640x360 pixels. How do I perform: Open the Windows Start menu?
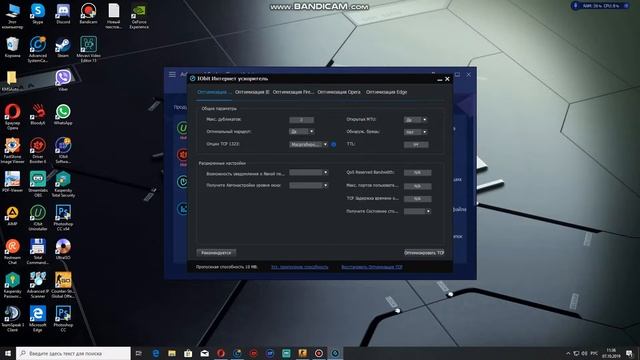coord(8,353)
